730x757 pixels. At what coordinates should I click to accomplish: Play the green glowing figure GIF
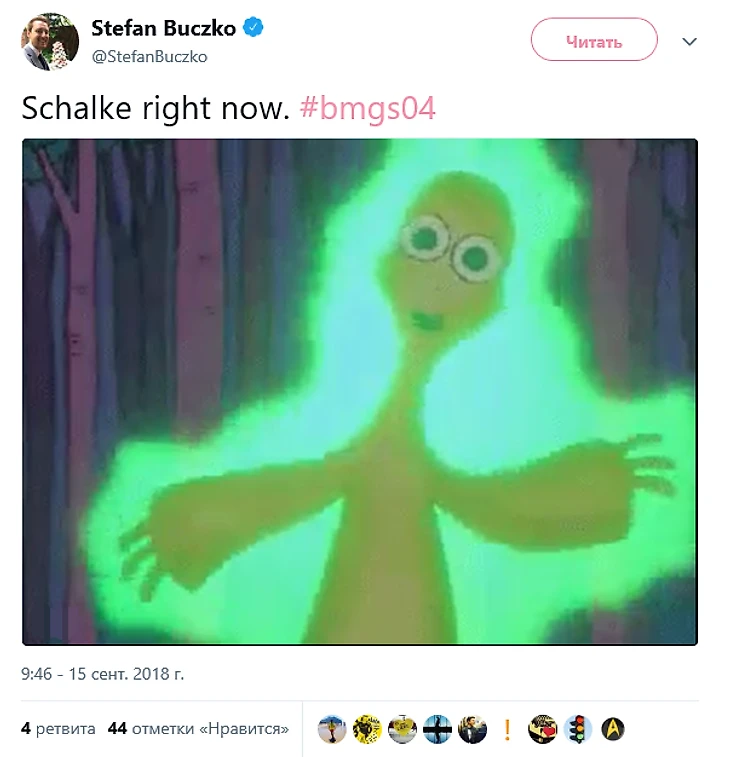tap(360, 392)
